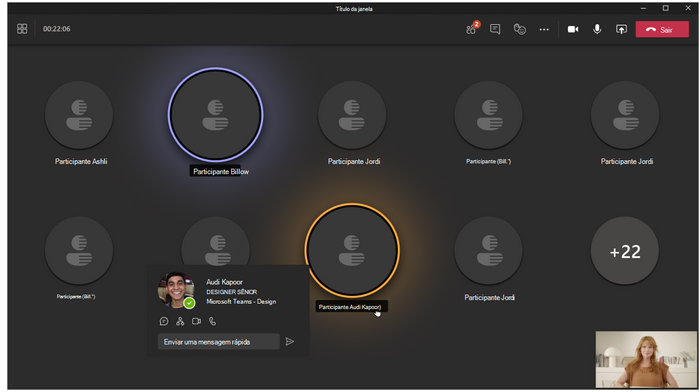Click the share content tray icon
Viewport: 700px width, 392px height.
click(x=621, y=29)
